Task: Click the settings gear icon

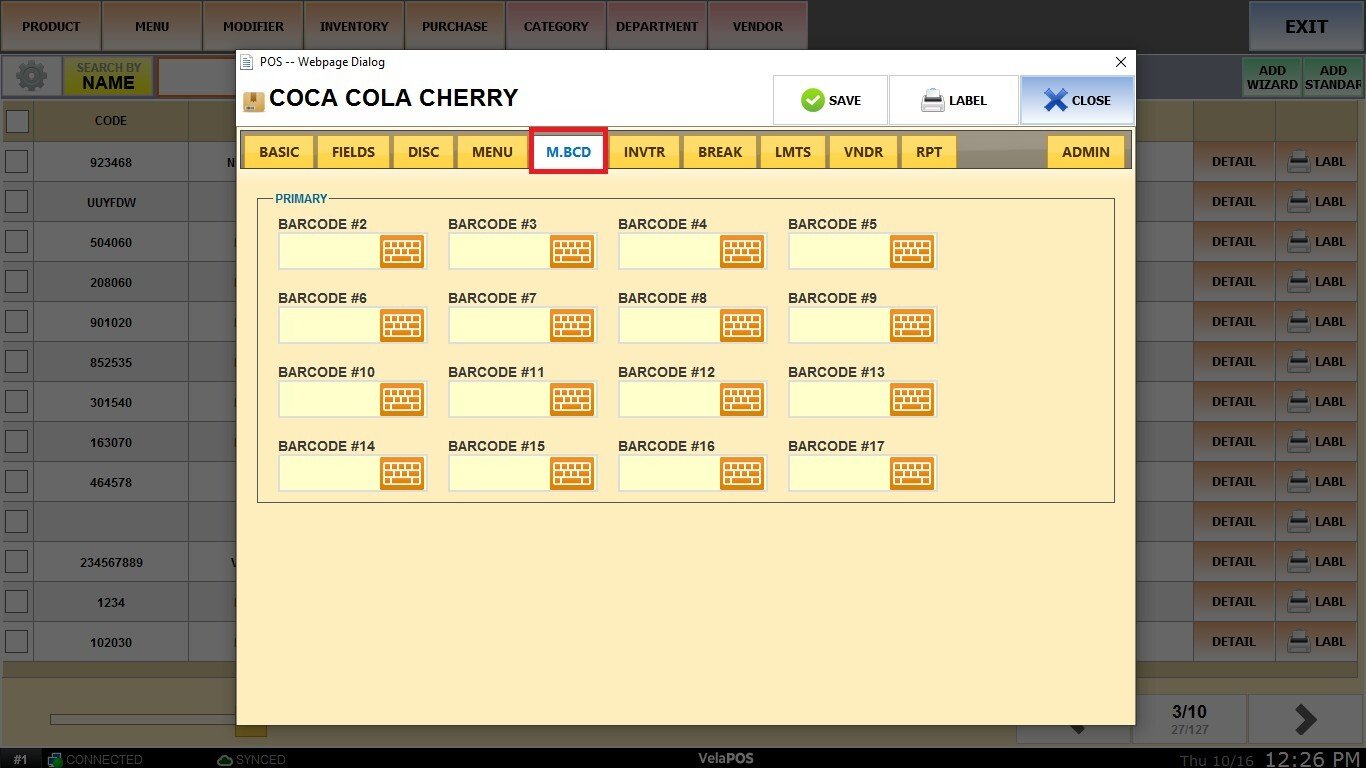Action: pos(31,77)
